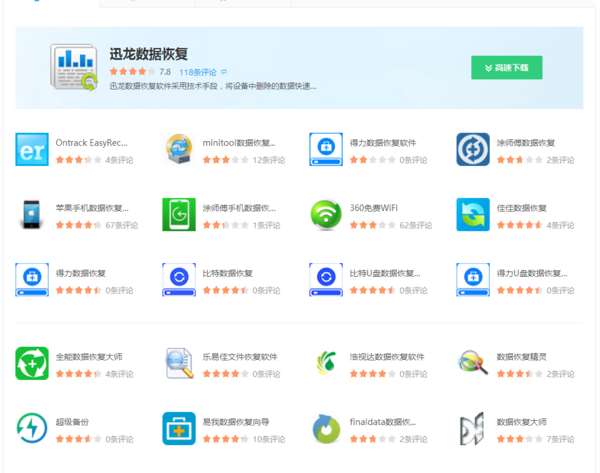Open the finaldata数据恢... title
Viewport: 600px width, 473px height.
383,422
